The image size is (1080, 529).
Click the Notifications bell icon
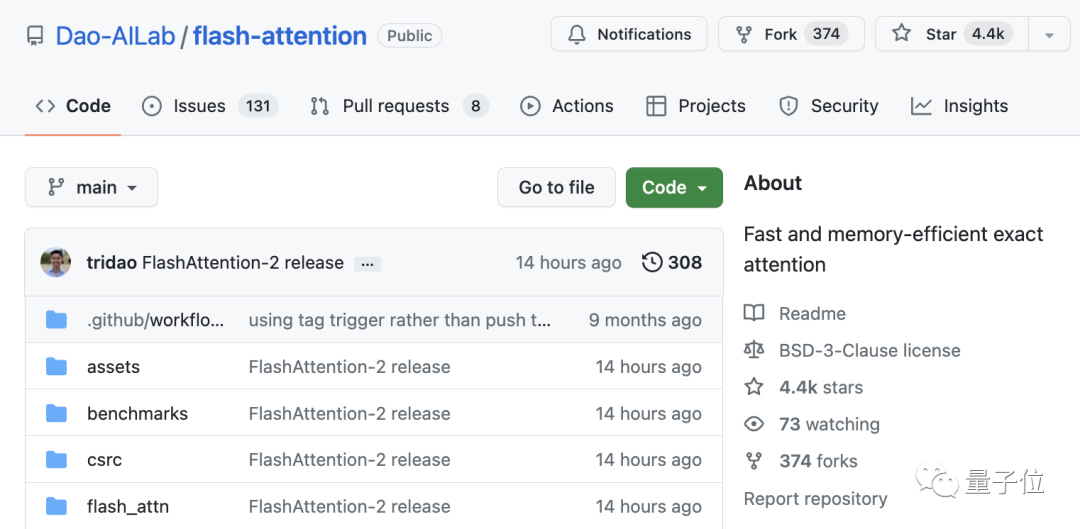pos(577,34)
